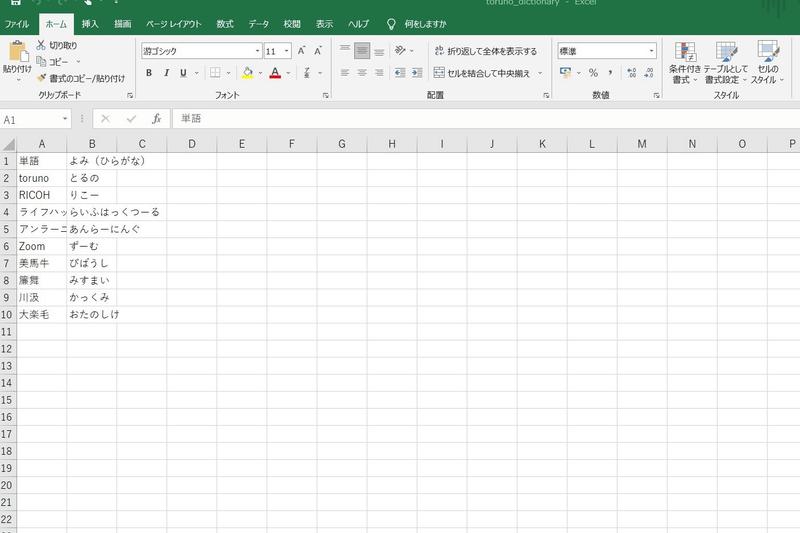The height and width of the screenshot is (533, 800).
Task: Apply percent style
Action: pos(593,73)
